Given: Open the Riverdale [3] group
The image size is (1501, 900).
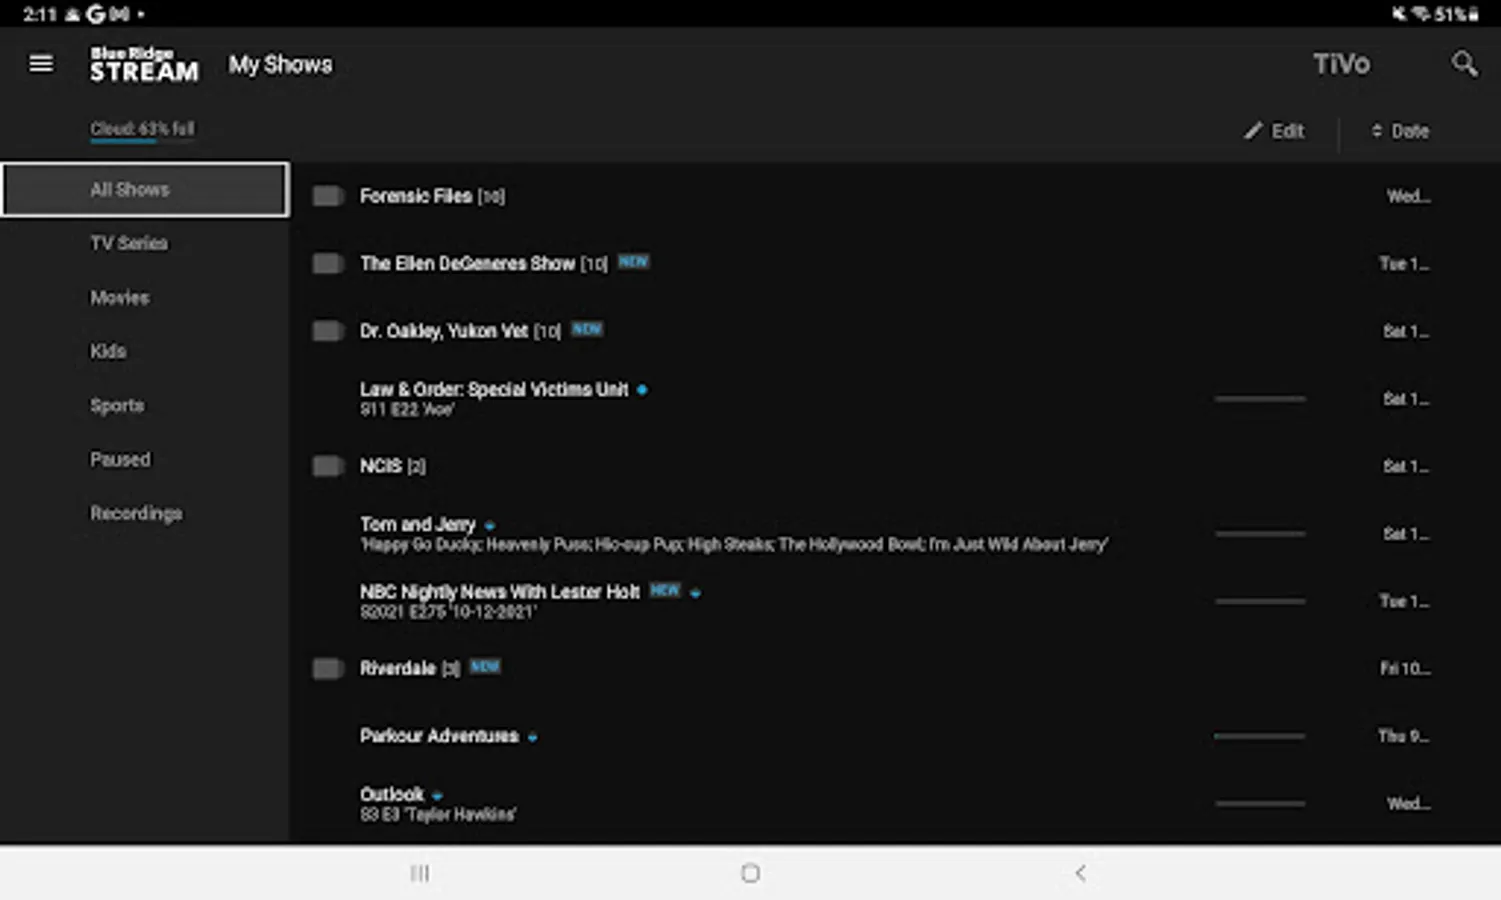Looking at the screenshot, I should tap(409, 668).
